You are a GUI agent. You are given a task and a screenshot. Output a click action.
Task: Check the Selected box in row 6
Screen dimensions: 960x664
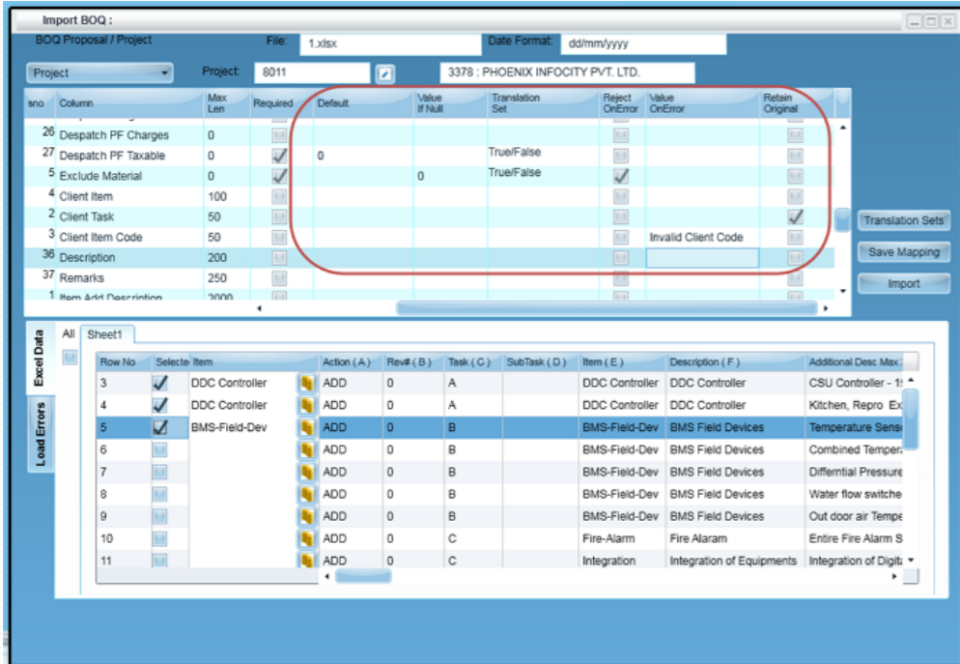pyautogui.click(x=160, y=450)
